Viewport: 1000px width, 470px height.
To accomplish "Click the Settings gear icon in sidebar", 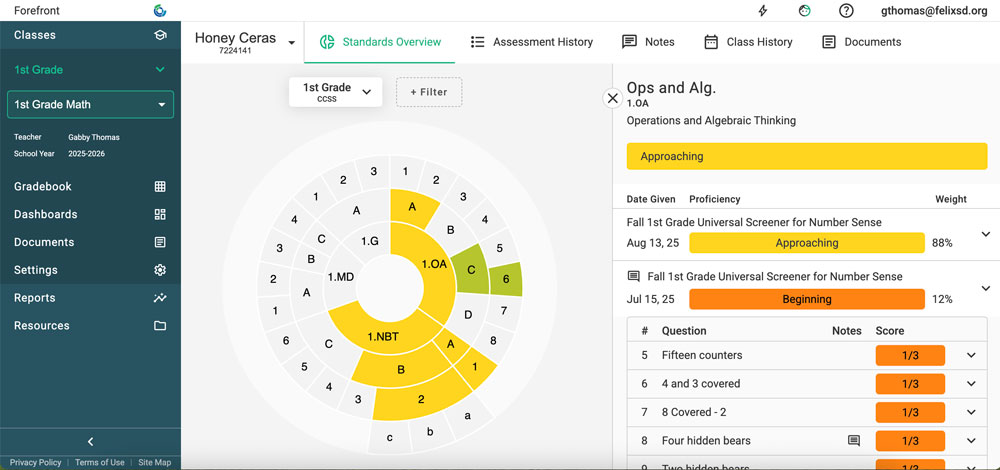I will pyautogui.click(x=160, y=271).
